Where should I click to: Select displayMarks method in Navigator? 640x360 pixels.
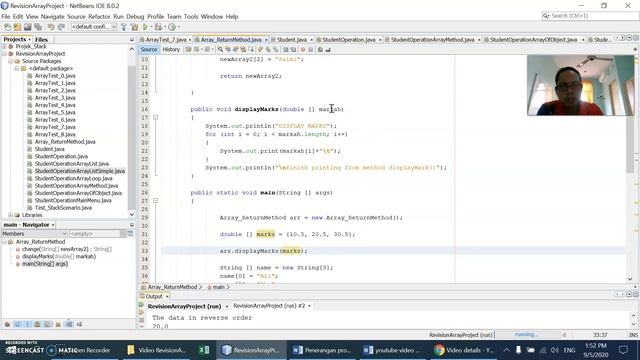pos(59,257)
